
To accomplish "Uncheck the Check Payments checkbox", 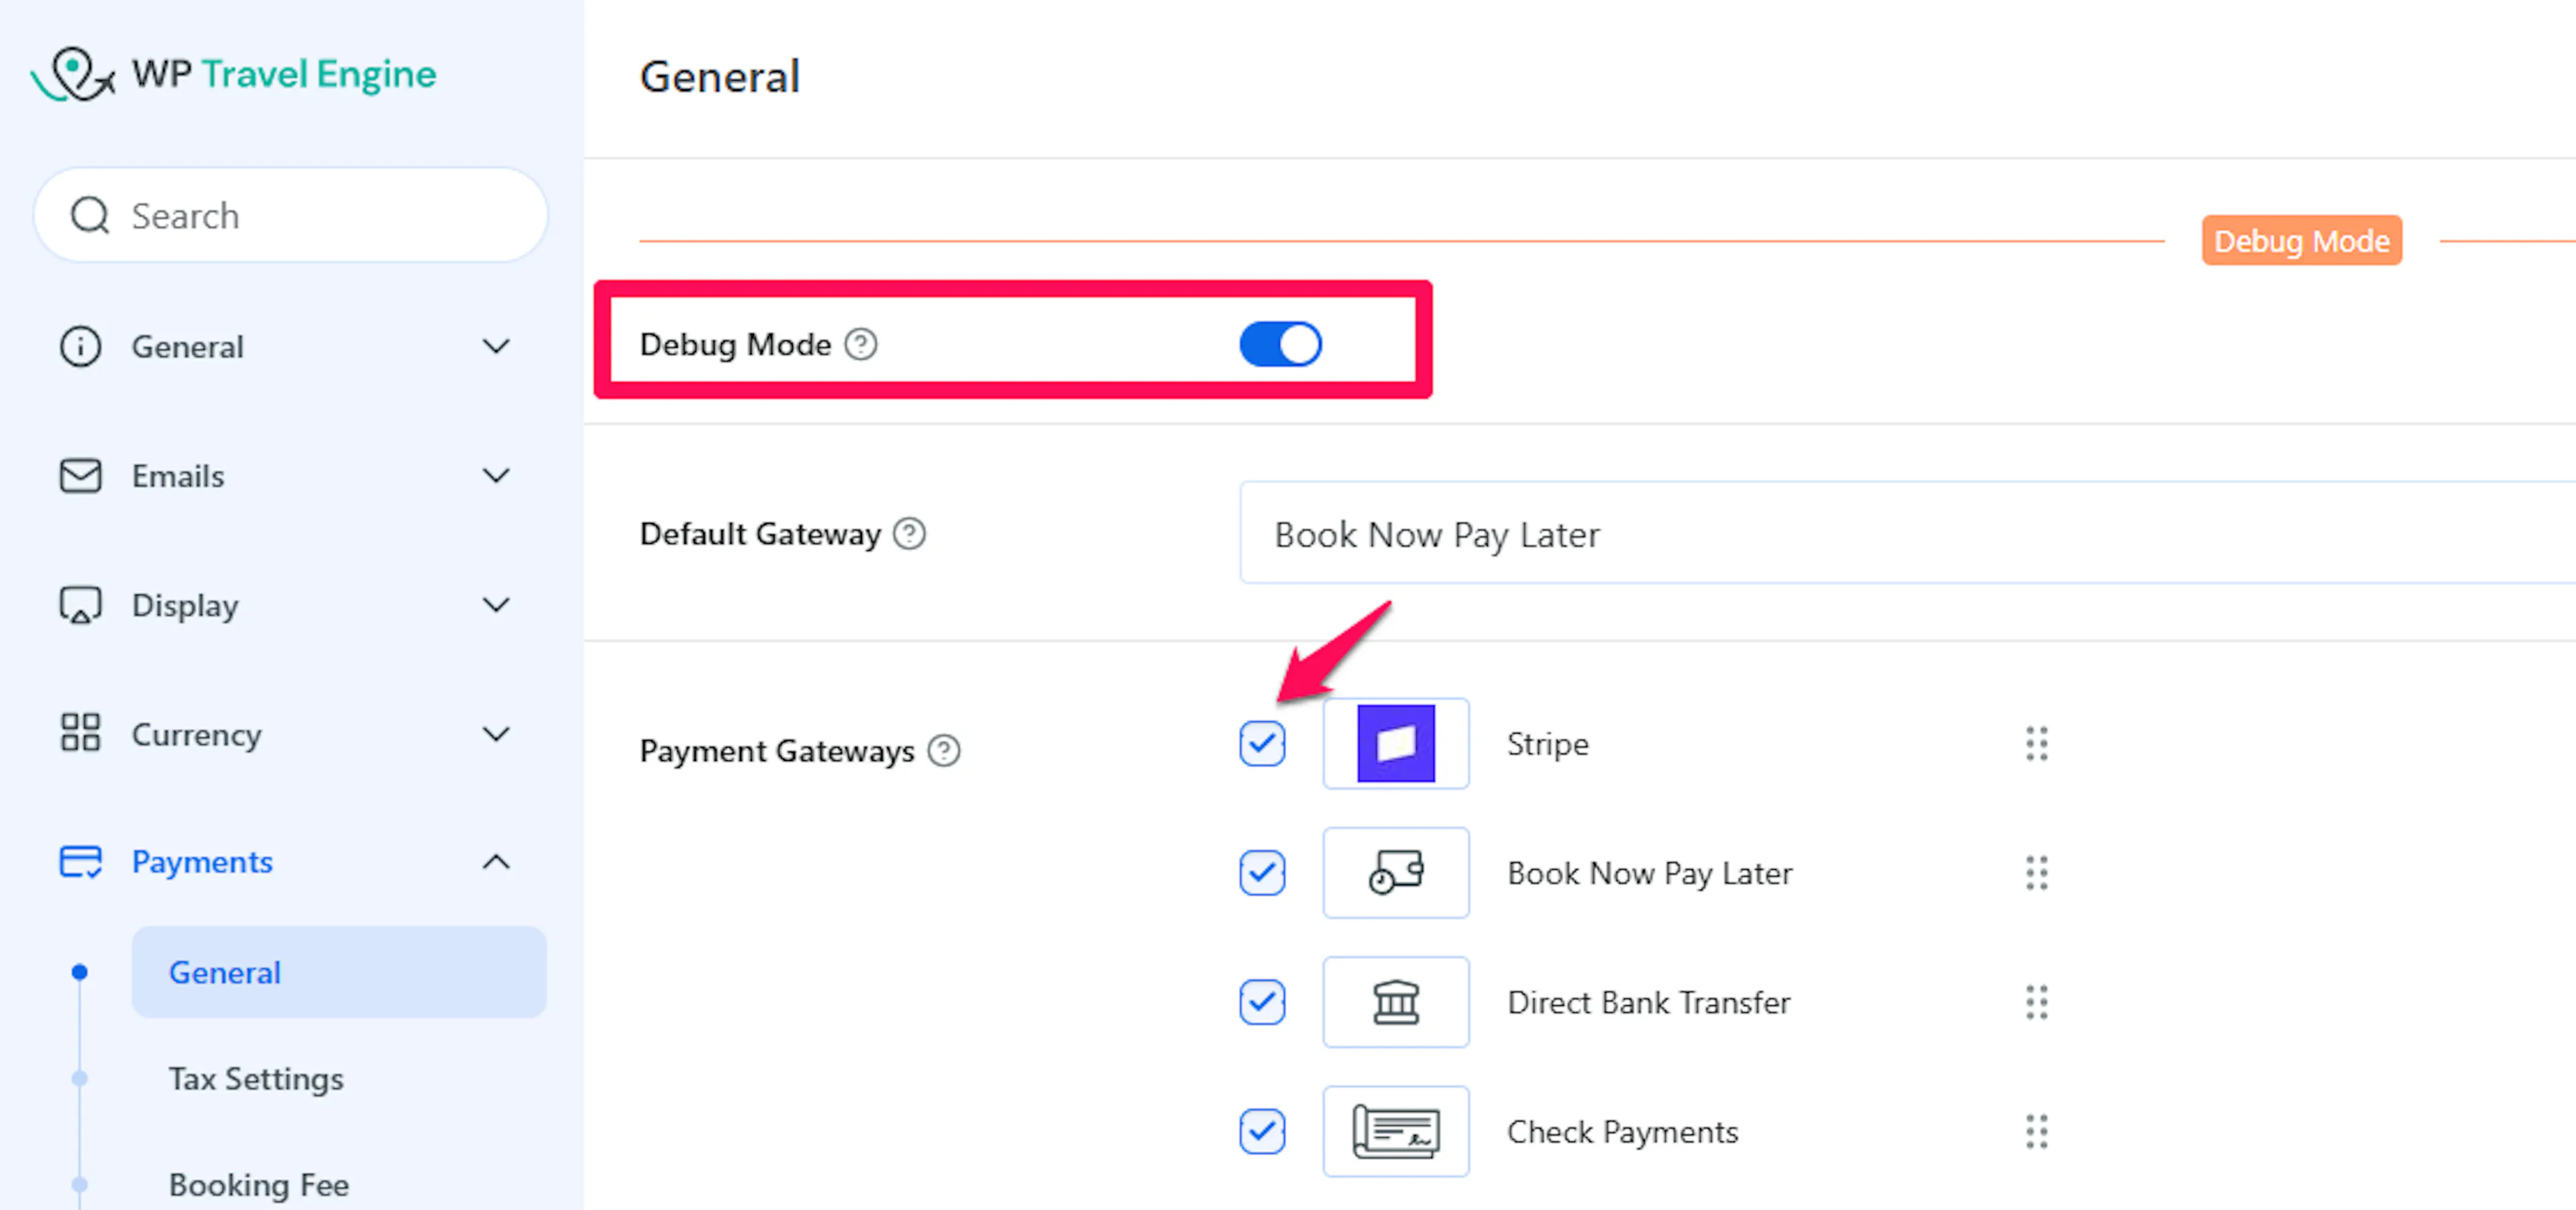I will (x=1262, y=1131).
